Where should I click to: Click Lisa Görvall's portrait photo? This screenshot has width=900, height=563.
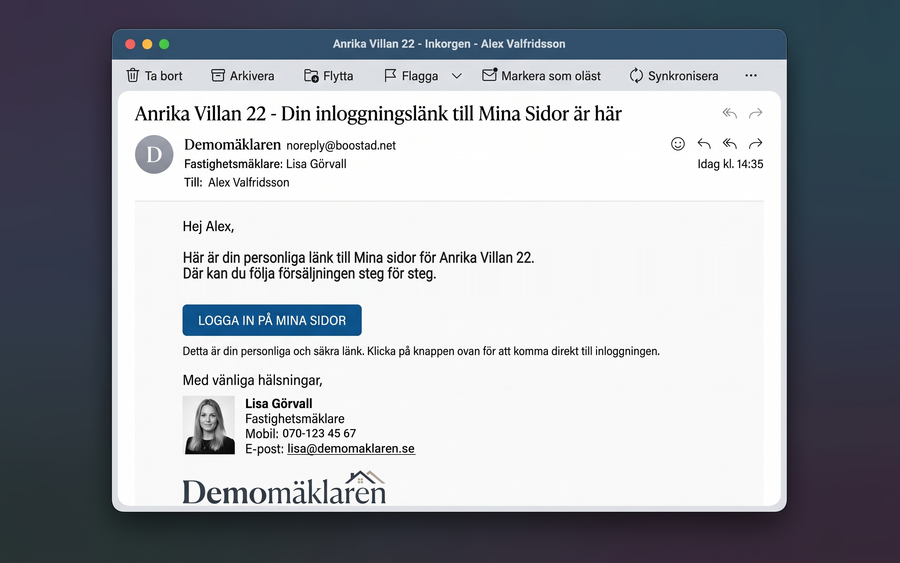coord(208,425)
